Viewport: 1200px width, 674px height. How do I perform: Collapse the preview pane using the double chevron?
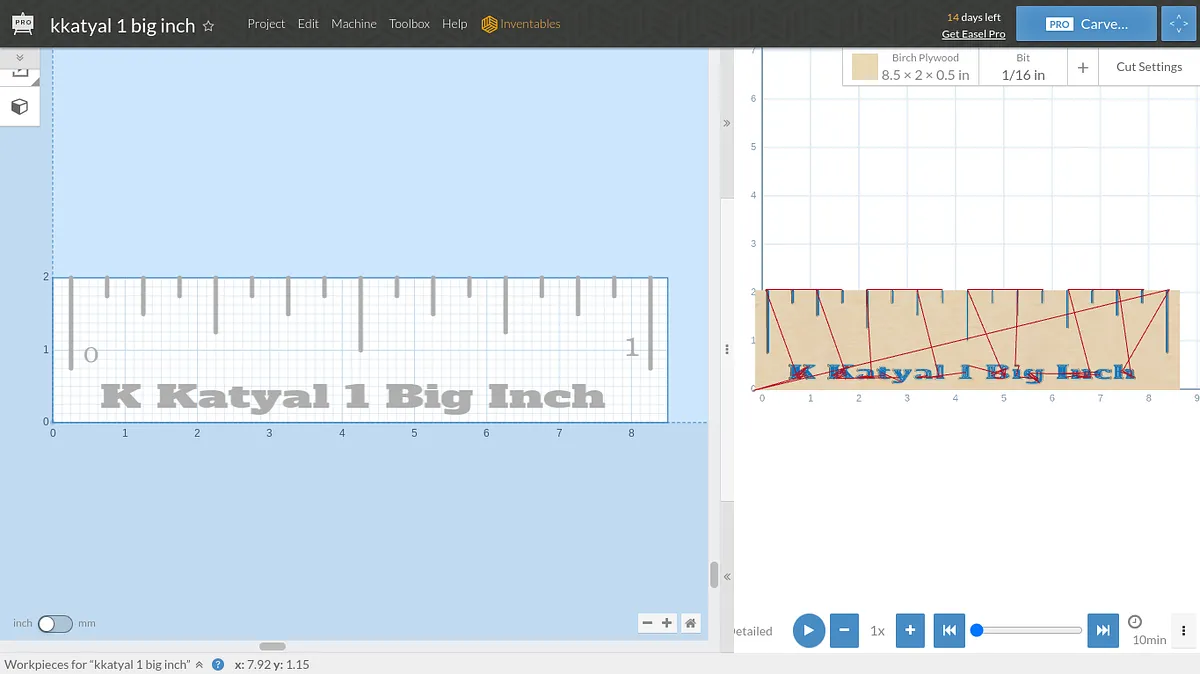[727, 123]
